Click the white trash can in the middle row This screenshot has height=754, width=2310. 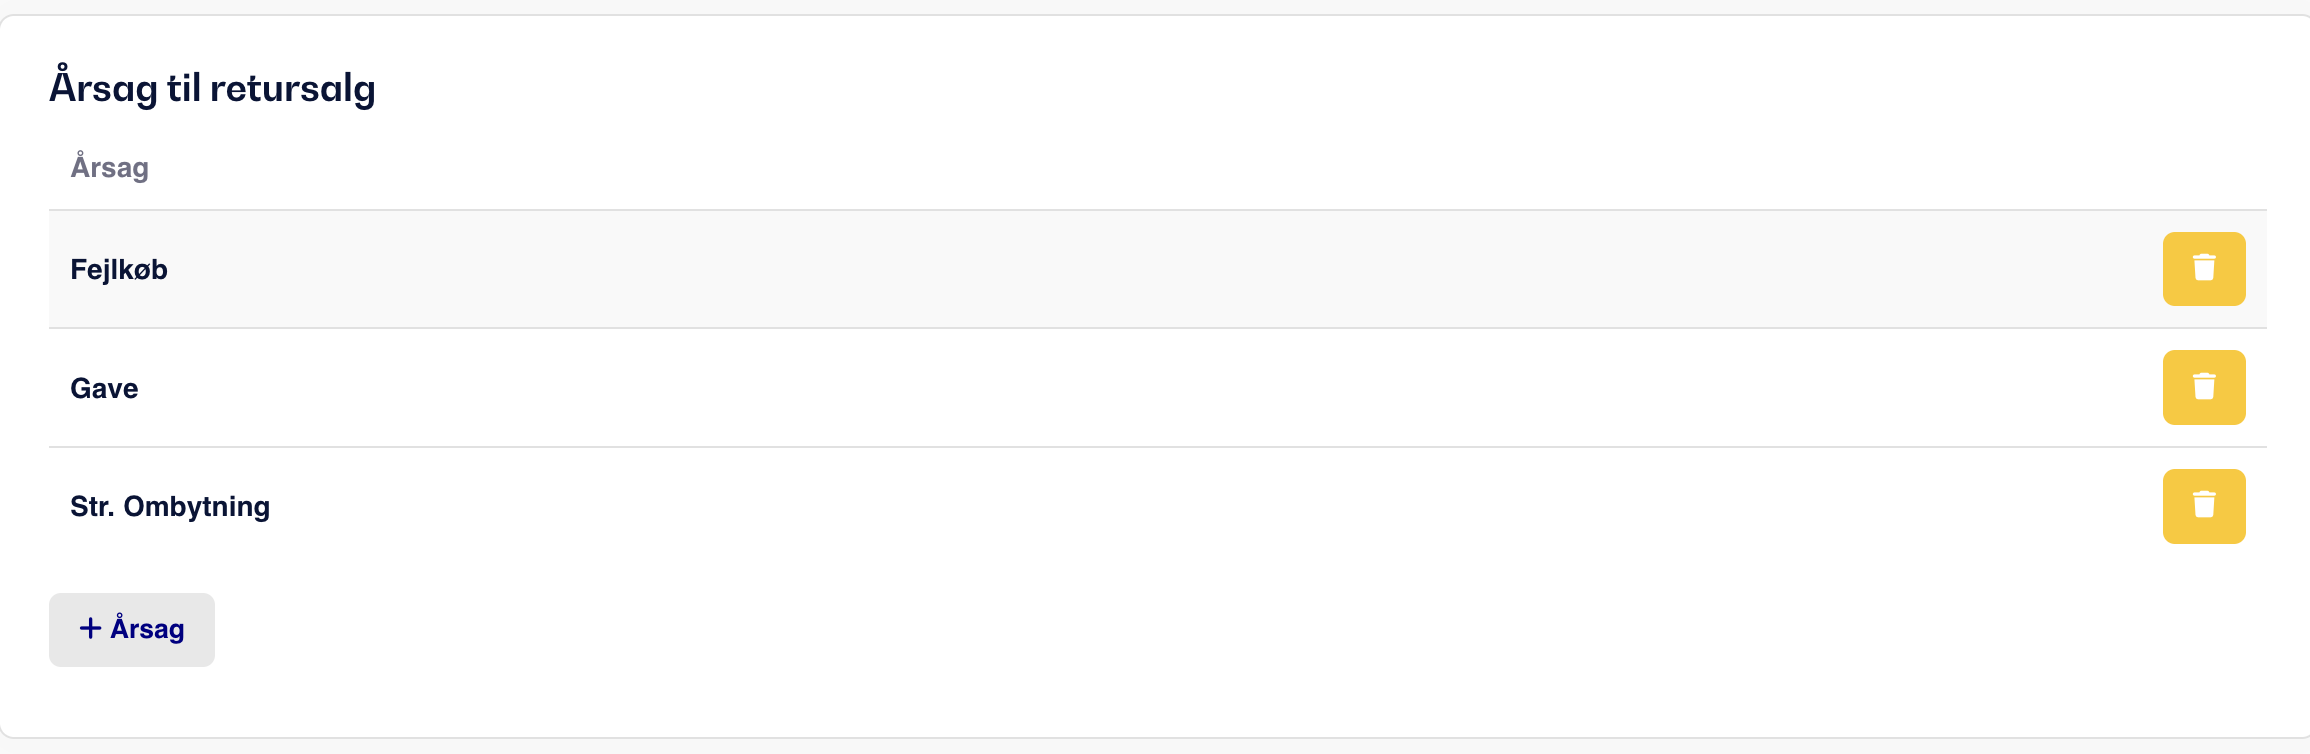tap(2204, 386)
